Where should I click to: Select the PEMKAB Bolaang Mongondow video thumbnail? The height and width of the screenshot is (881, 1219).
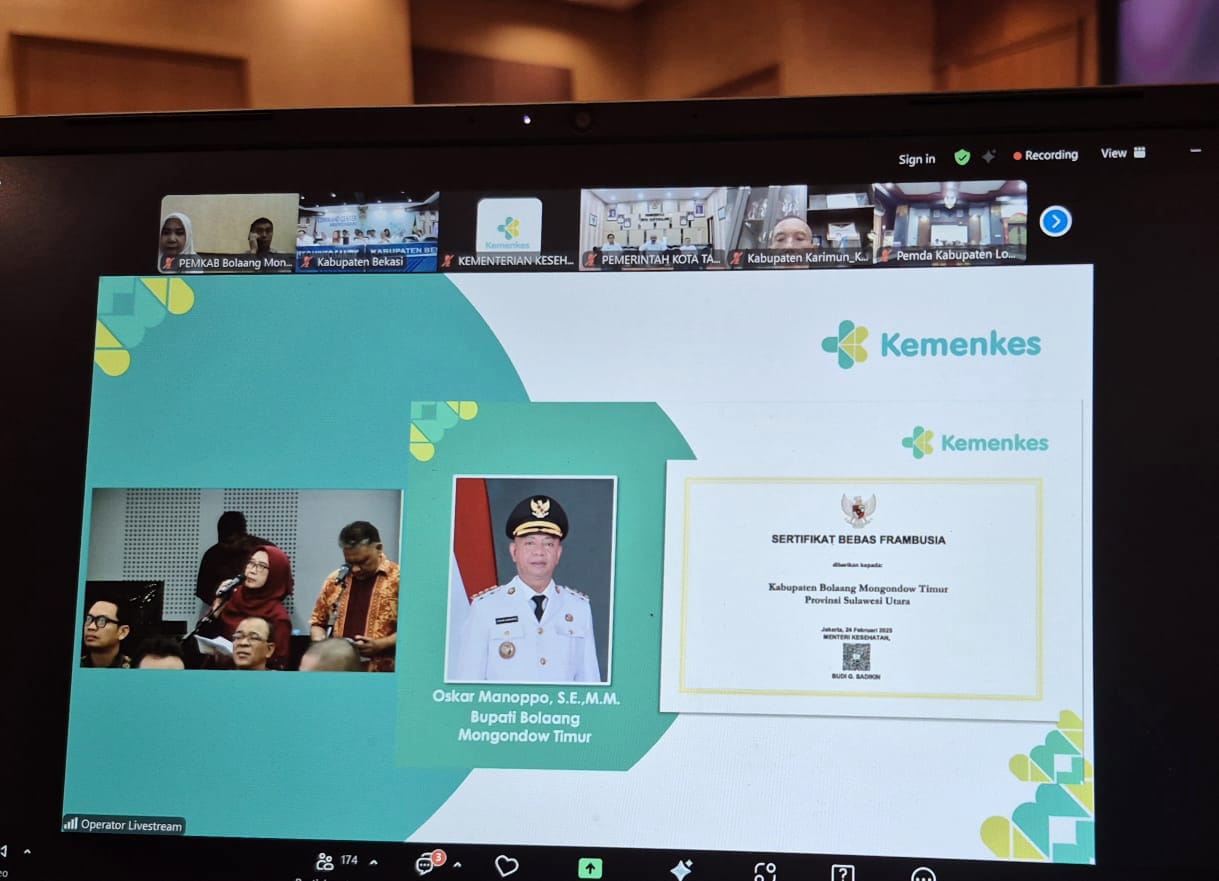[228, 232]
